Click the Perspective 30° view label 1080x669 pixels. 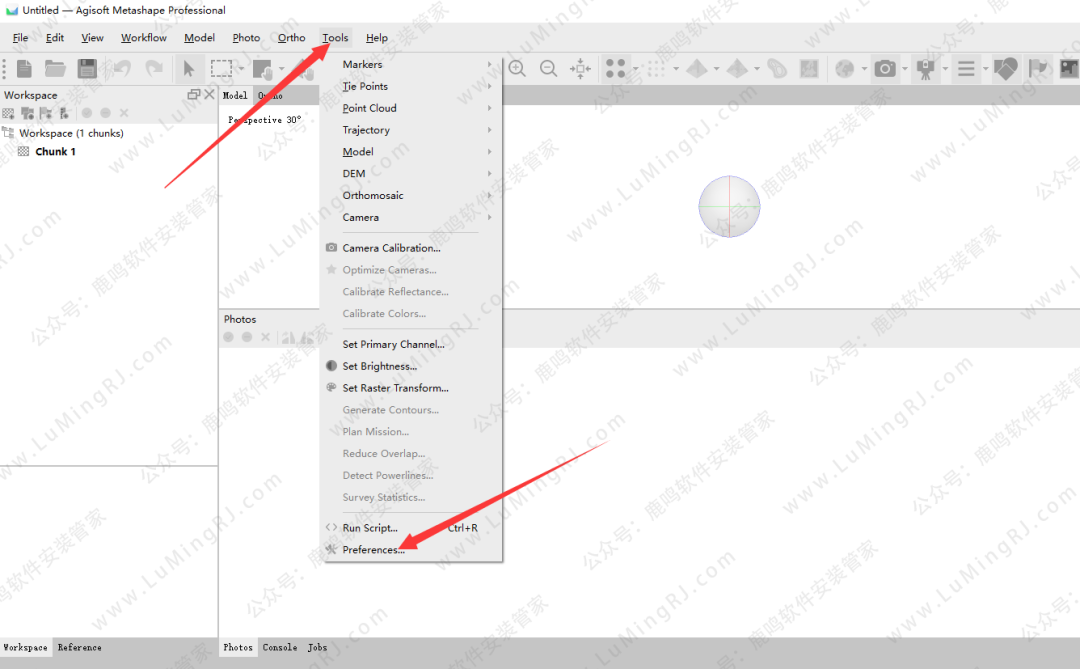pos(264,120)
